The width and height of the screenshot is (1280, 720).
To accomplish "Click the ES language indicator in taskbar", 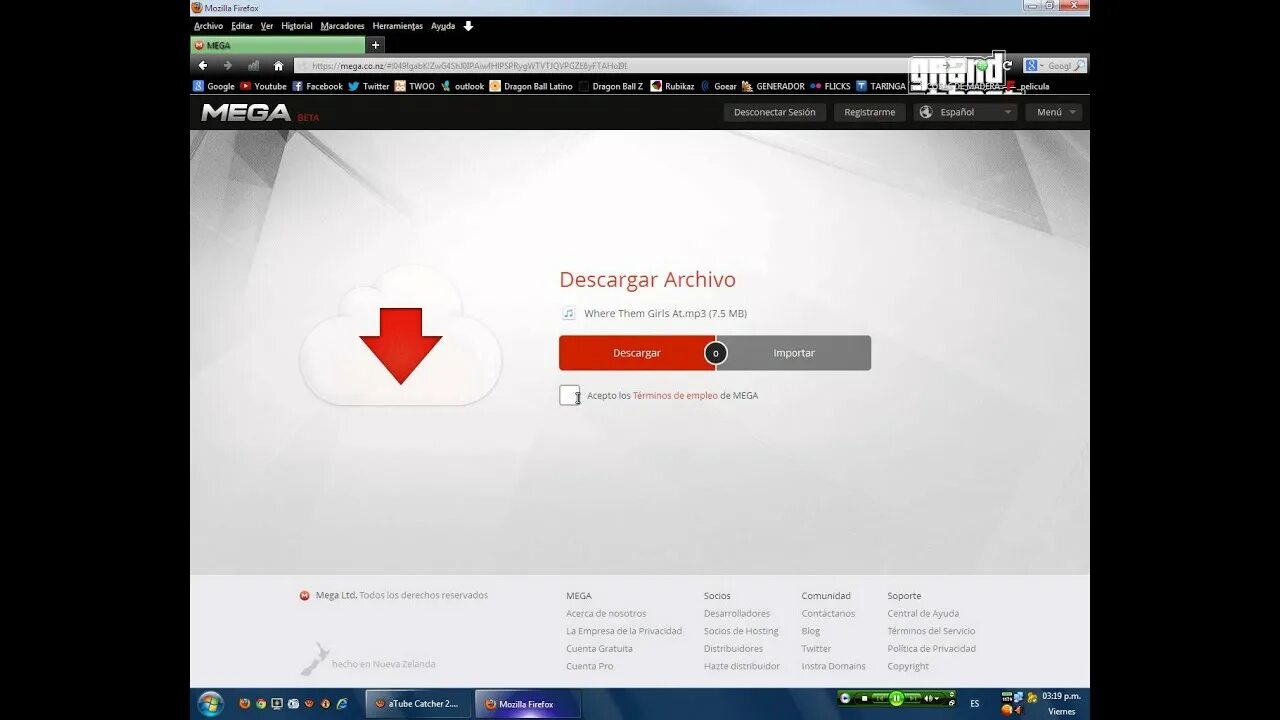I will (x=975, y=704).
